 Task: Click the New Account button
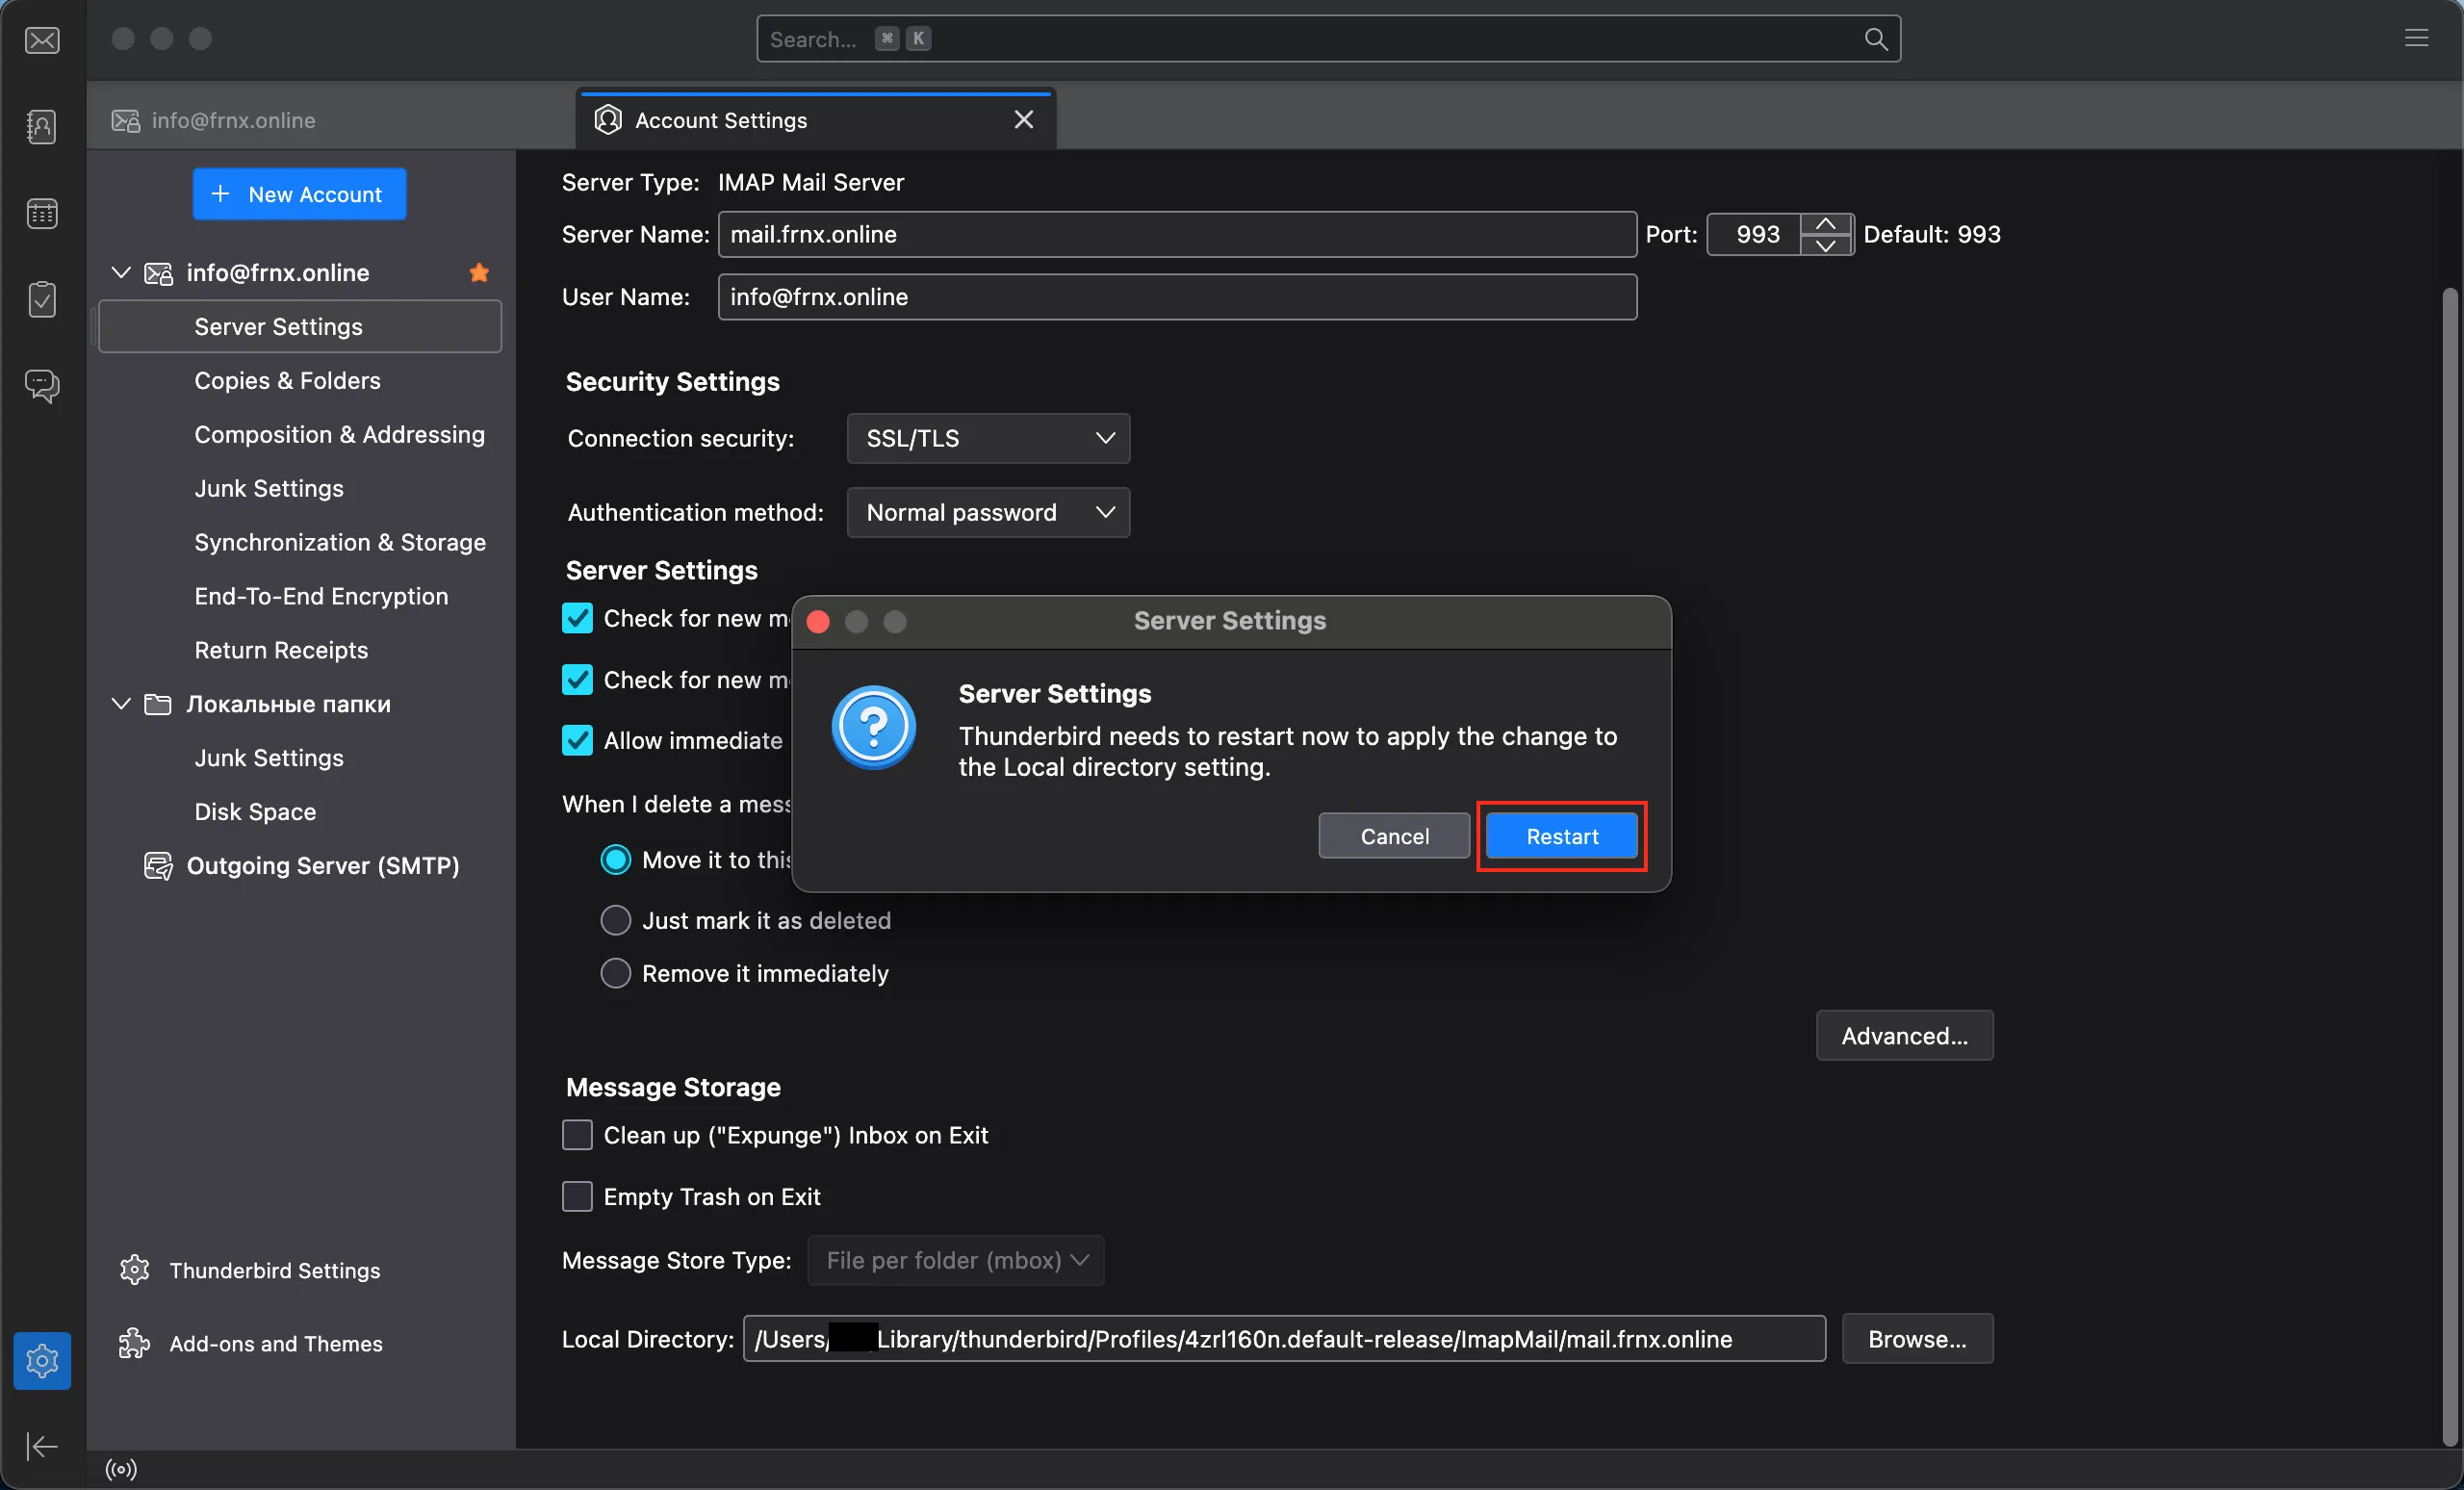(299, 194)
